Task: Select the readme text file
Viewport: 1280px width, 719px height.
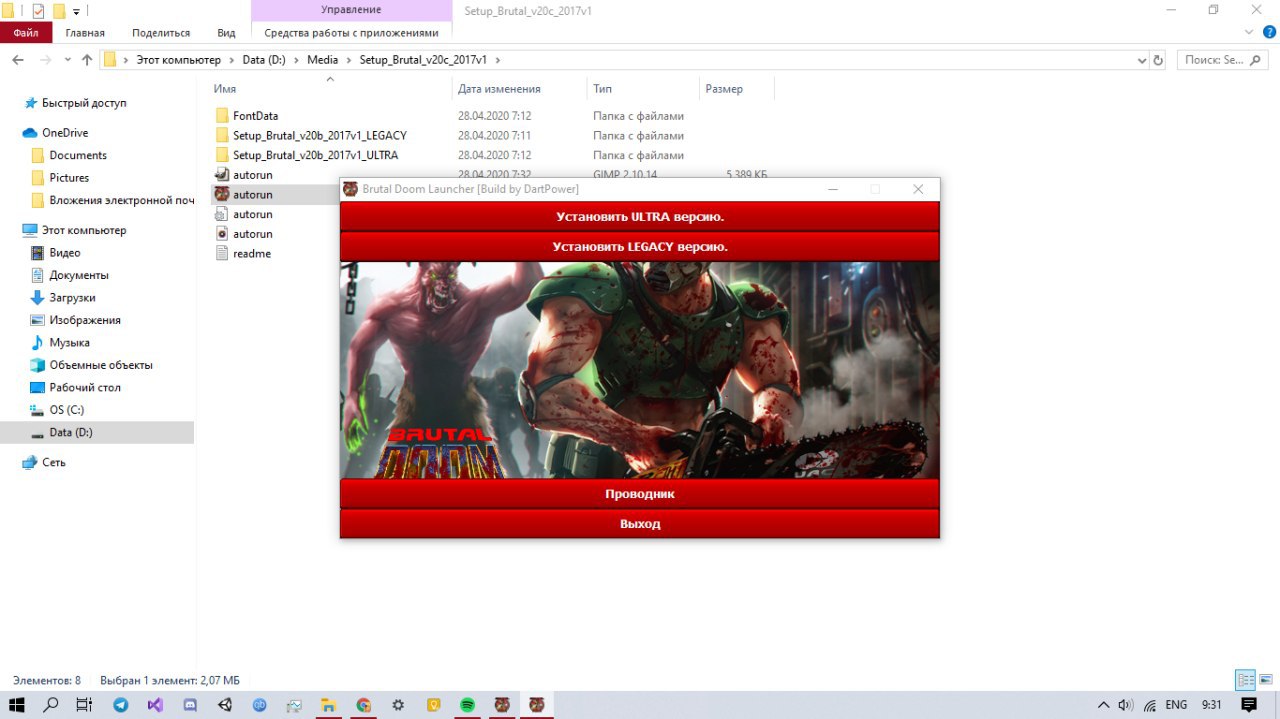Action: coord(251,253)
